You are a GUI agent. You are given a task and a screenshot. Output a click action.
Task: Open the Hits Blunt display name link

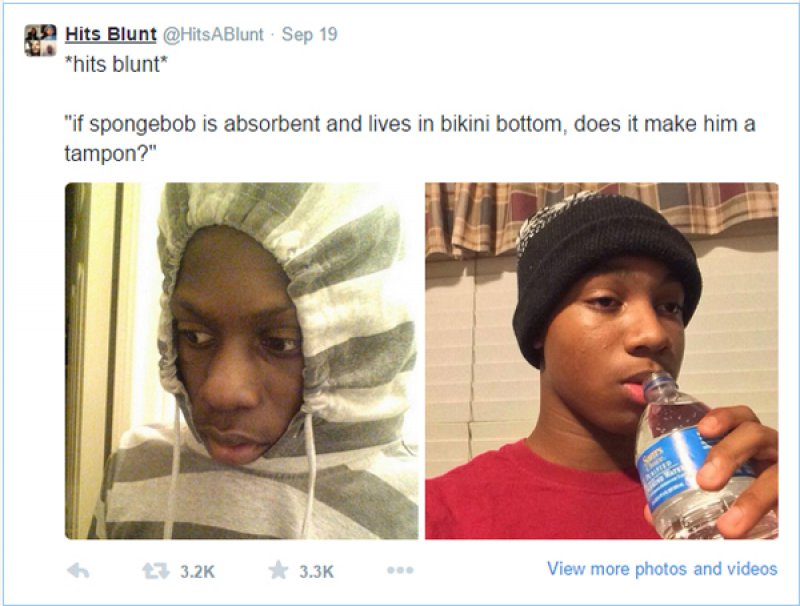click(x=111, y=34)
